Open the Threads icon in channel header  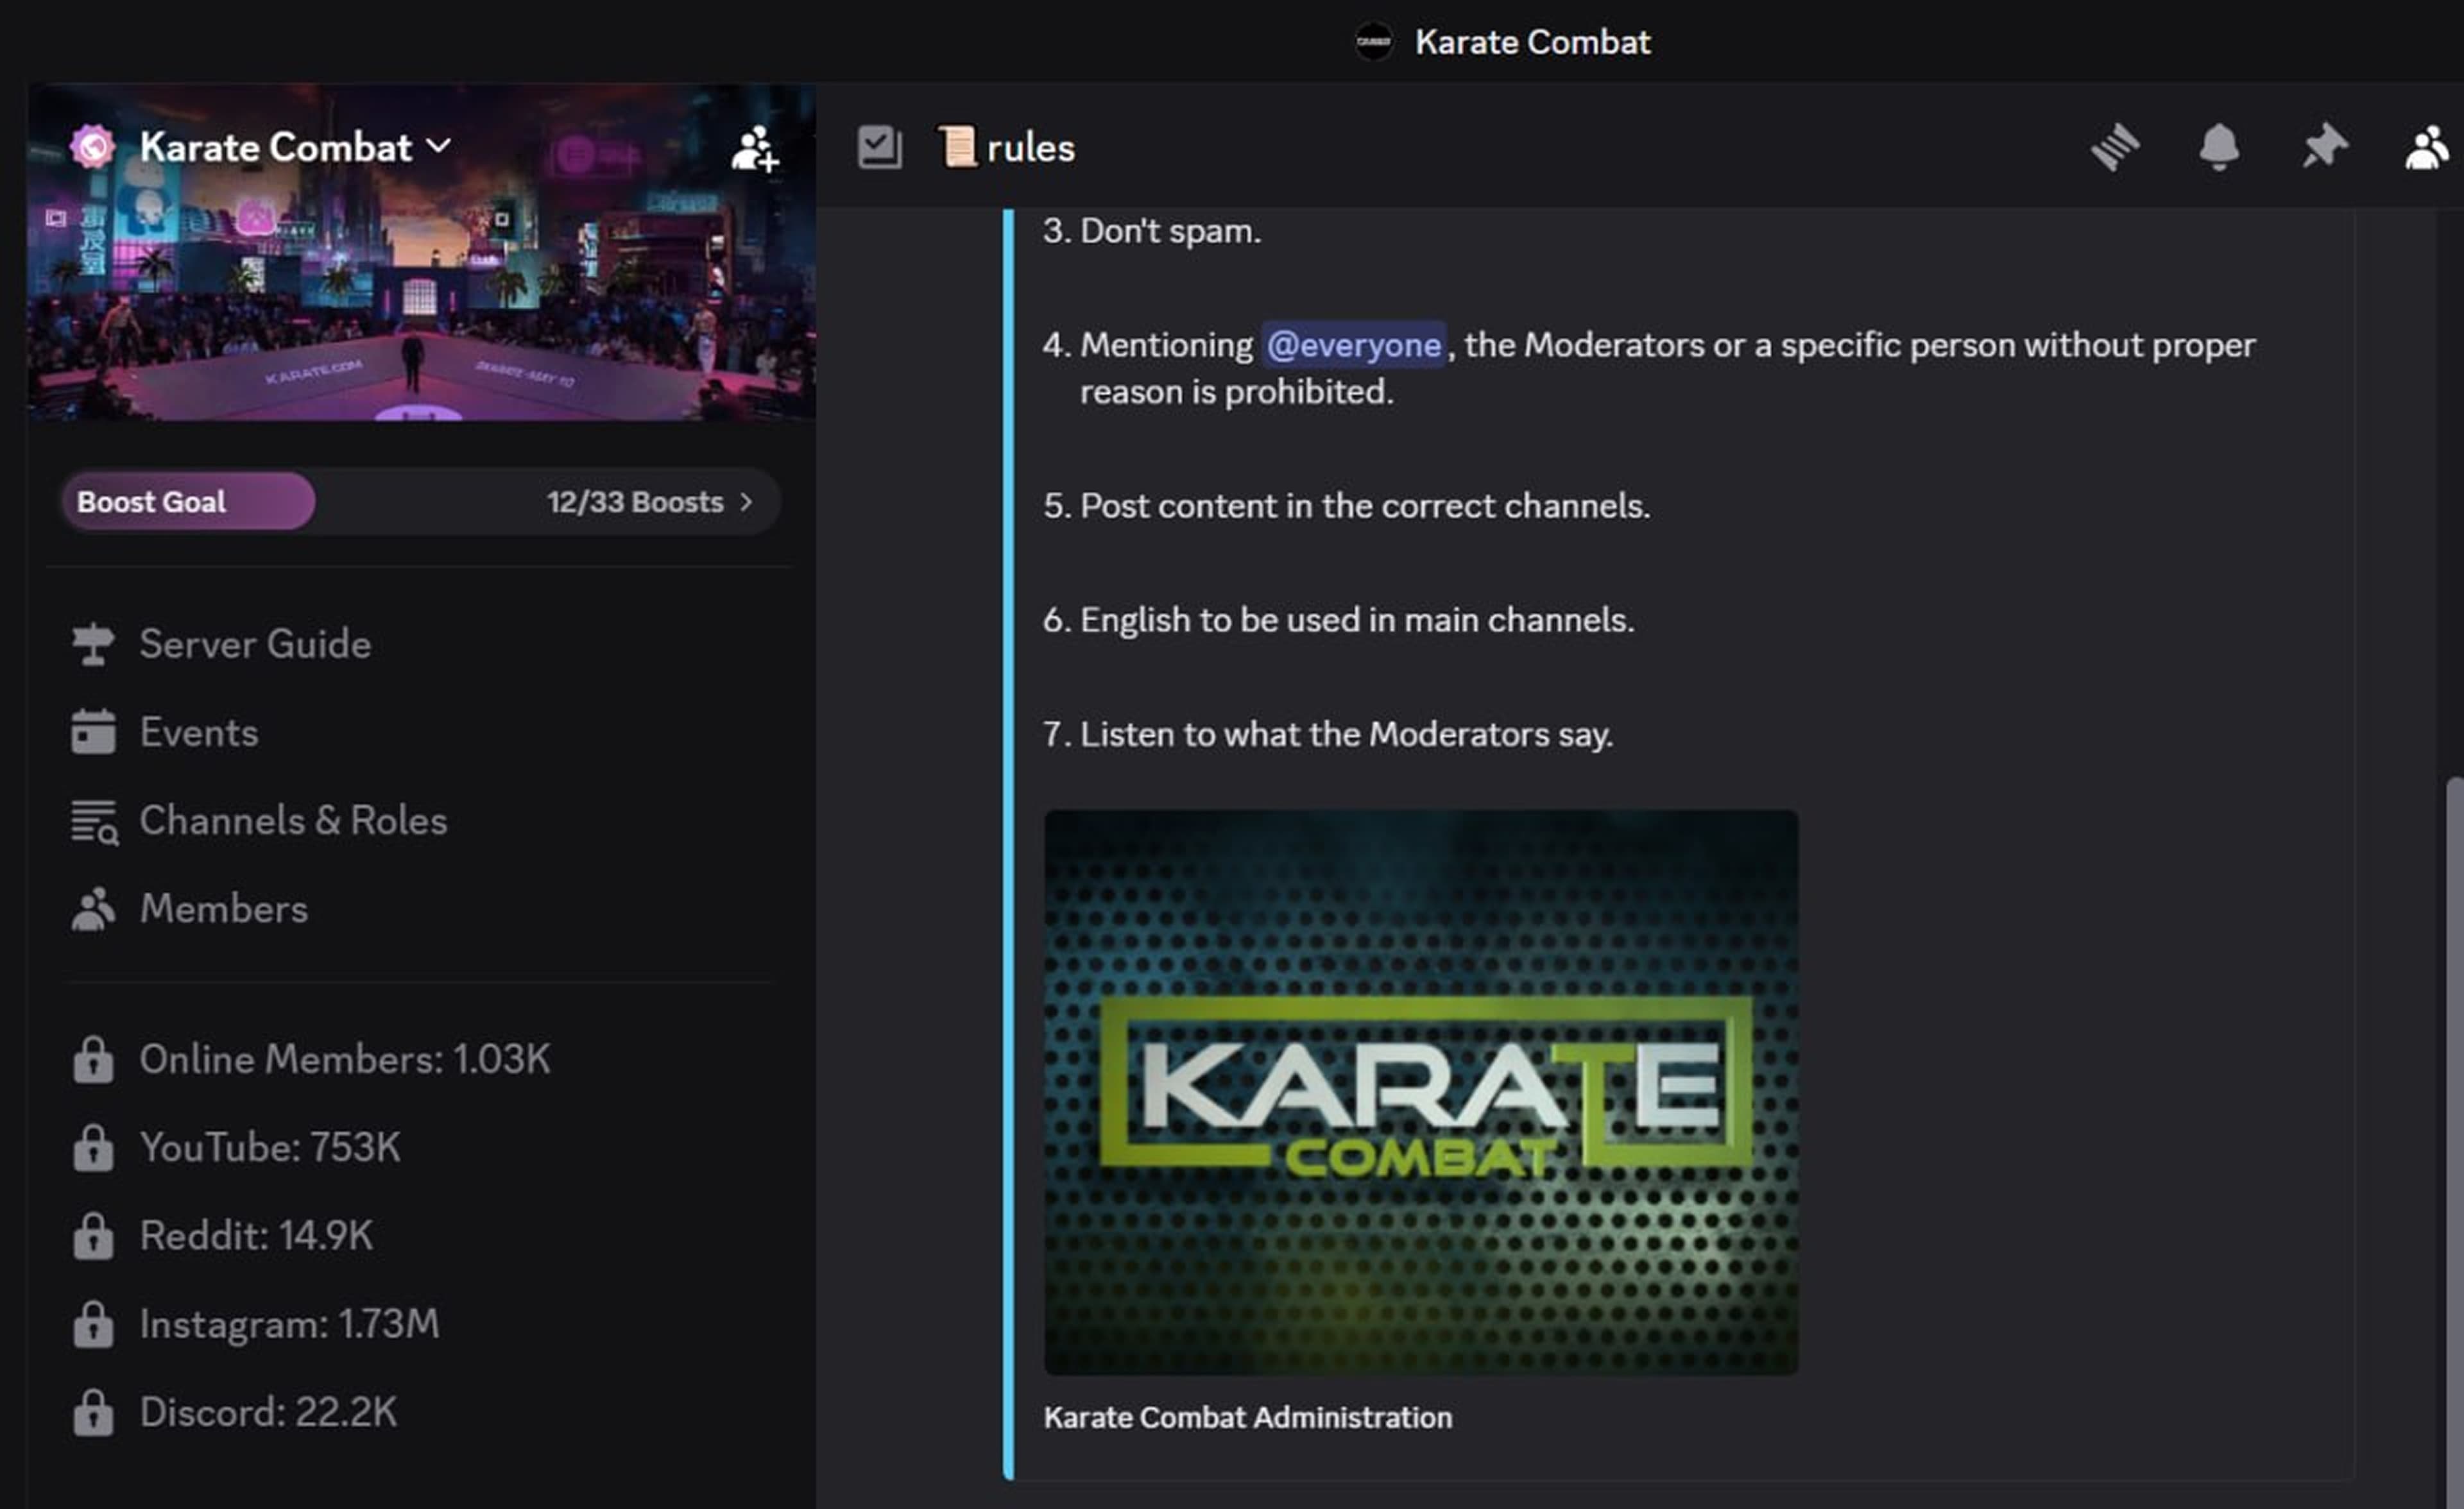[2115, 148]
